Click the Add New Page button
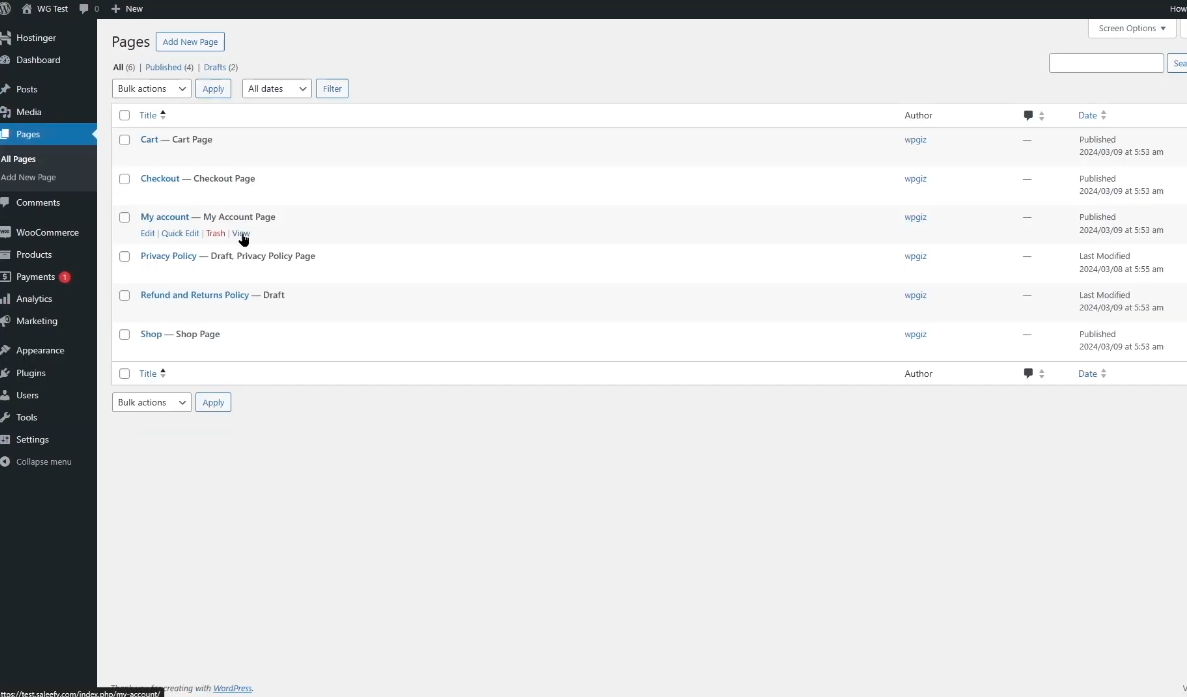Screen dimensions: 1187x697 tap(190, 42)
